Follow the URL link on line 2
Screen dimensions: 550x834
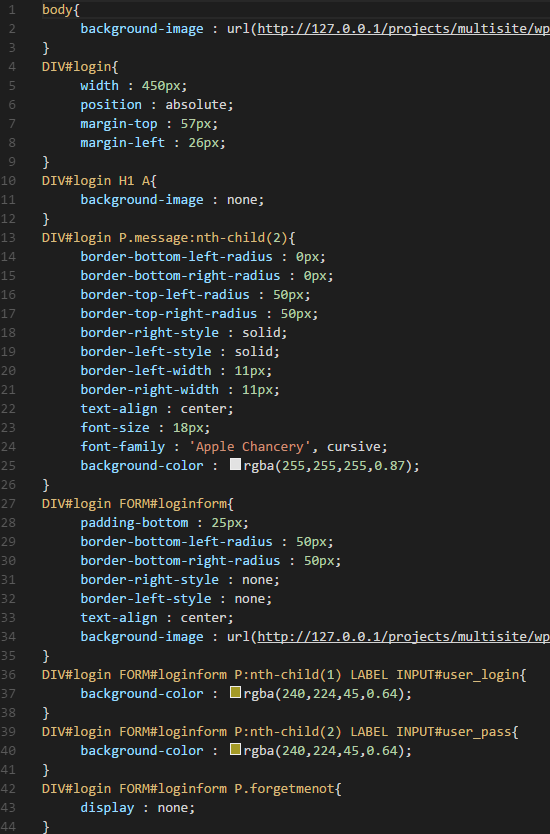[x=404, y=29]
